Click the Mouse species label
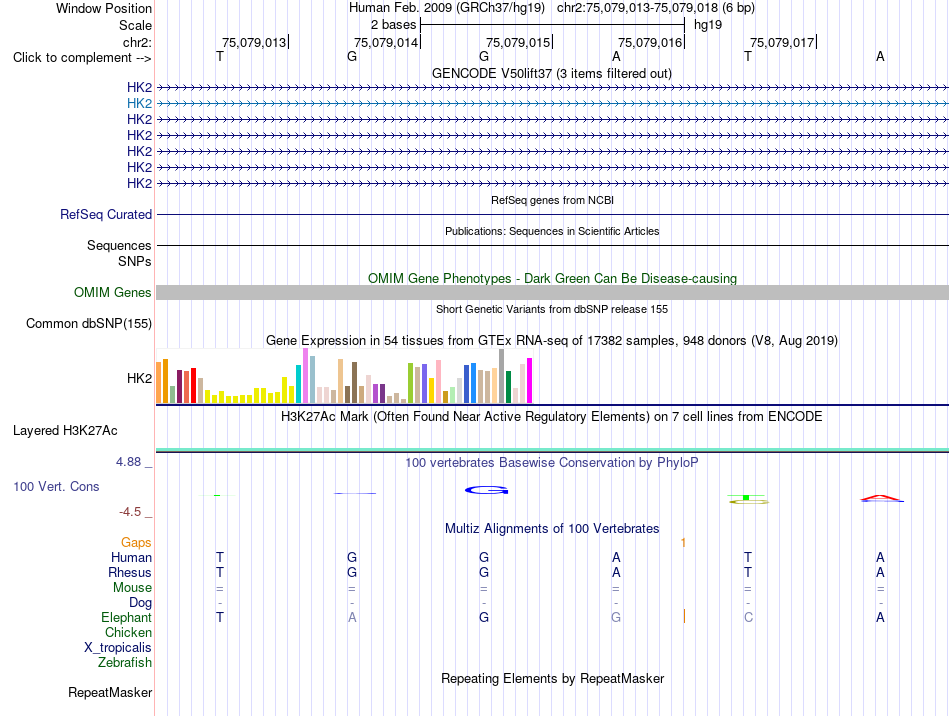950x716 pixels. [132, 588]
